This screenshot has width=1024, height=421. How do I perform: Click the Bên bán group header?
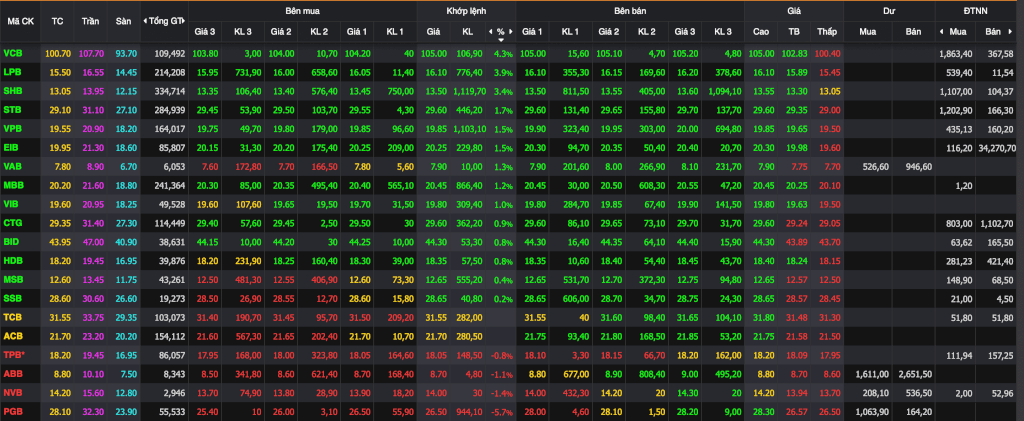click(630, 11)
